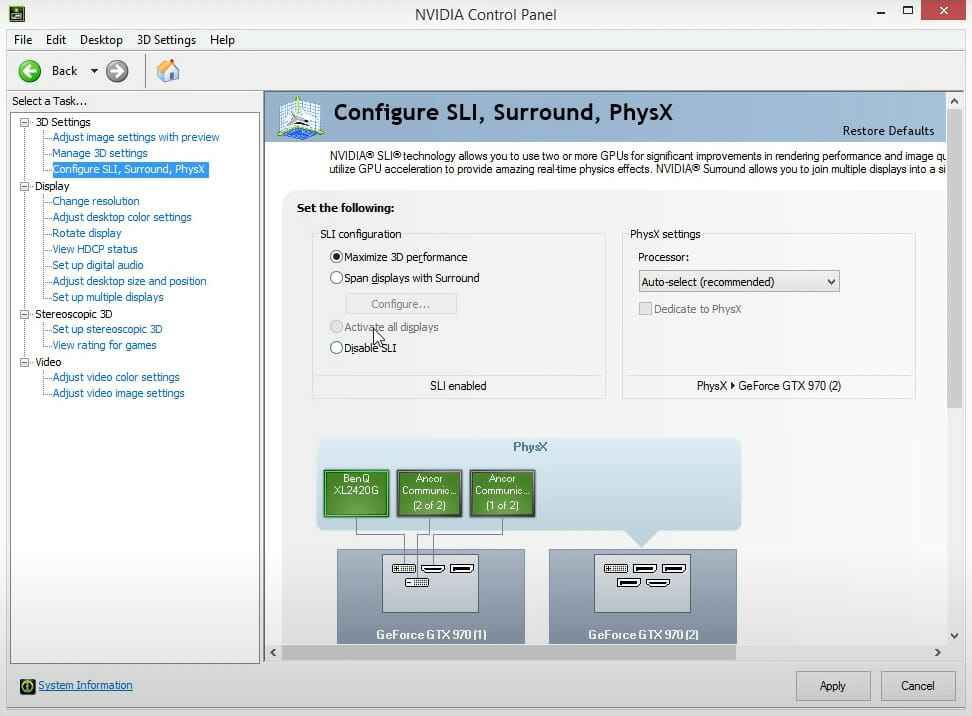
Task: Click the vertical scrollbar thumb
Action: click(955, 259)
